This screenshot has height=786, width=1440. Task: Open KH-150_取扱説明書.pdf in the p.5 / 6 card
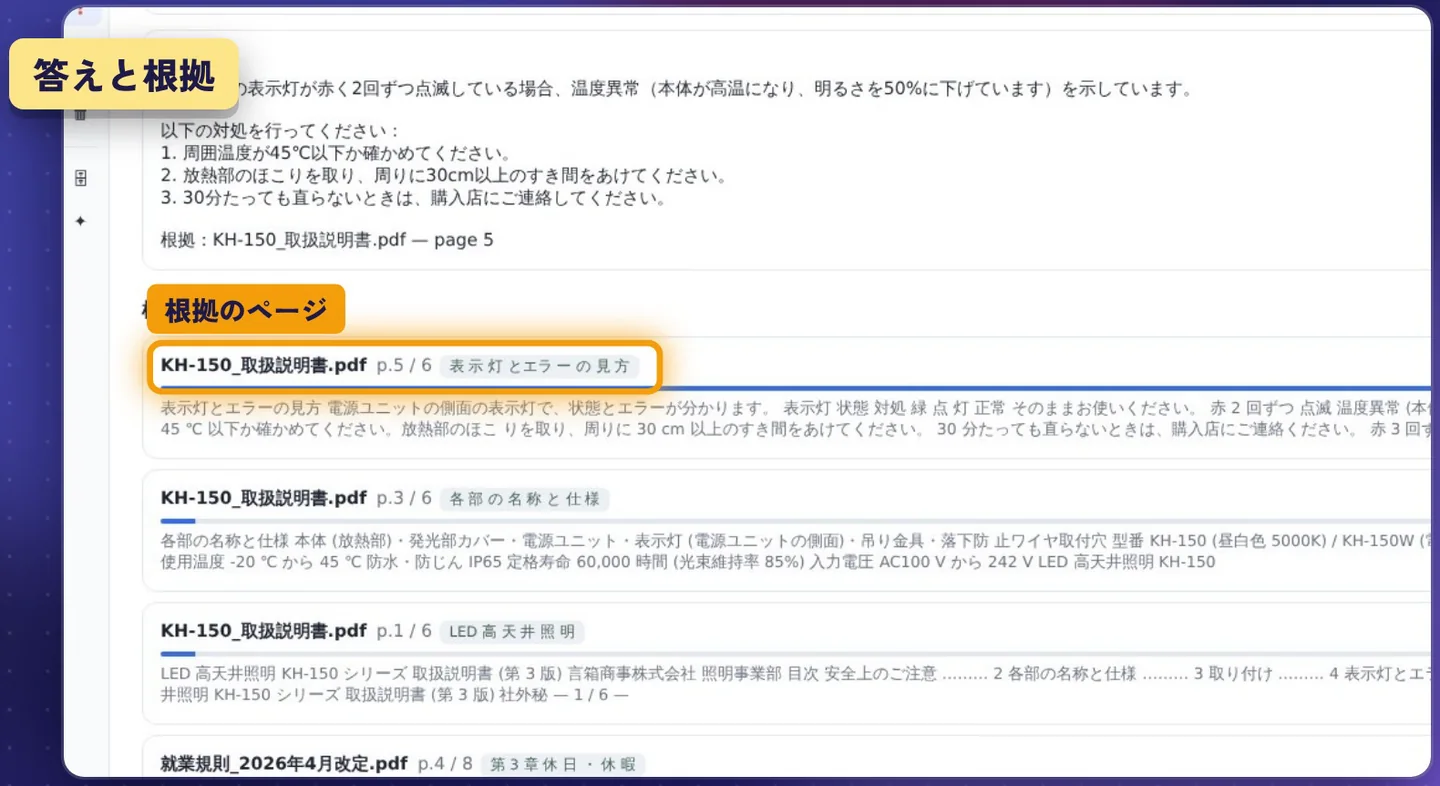264,365
